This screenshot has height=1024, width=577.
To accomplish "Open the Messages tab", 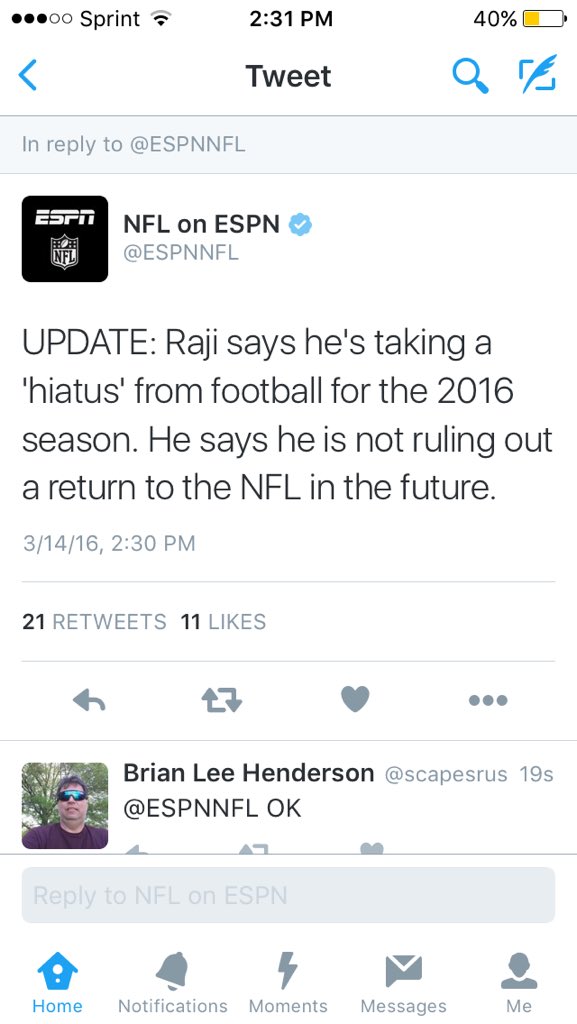I will coord(403,983).
